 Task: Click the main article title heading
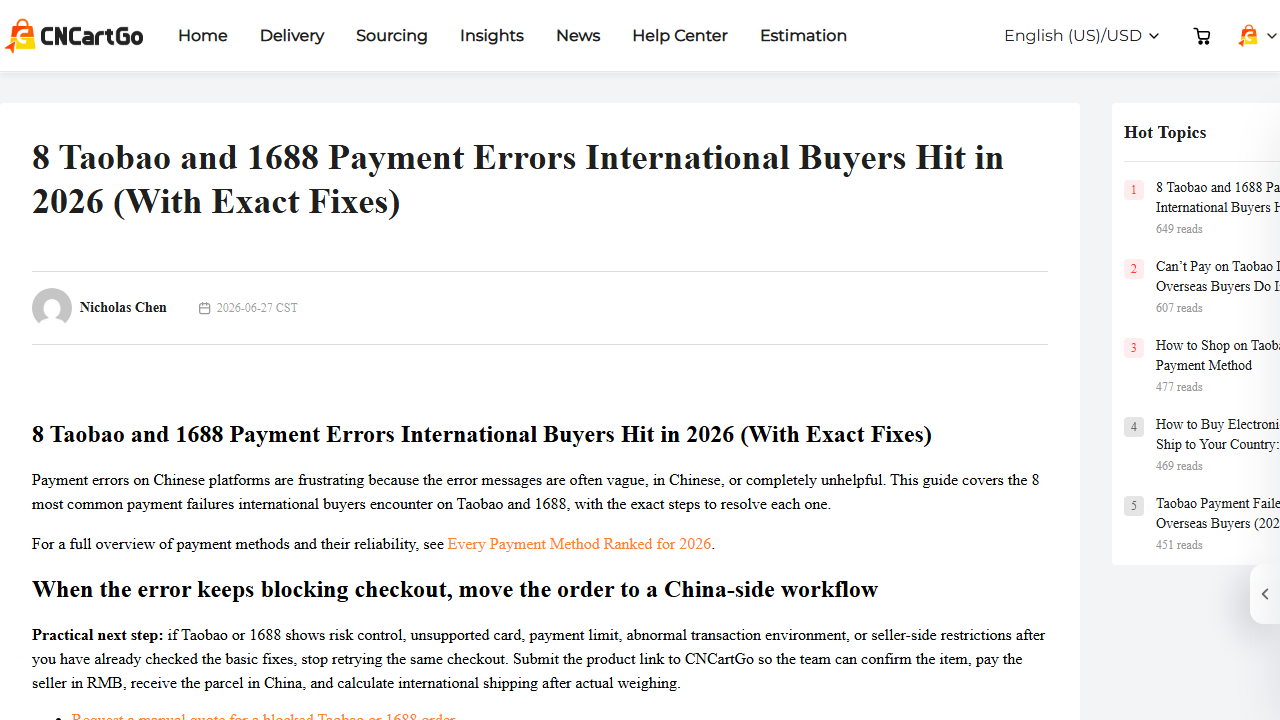[518, 179]
